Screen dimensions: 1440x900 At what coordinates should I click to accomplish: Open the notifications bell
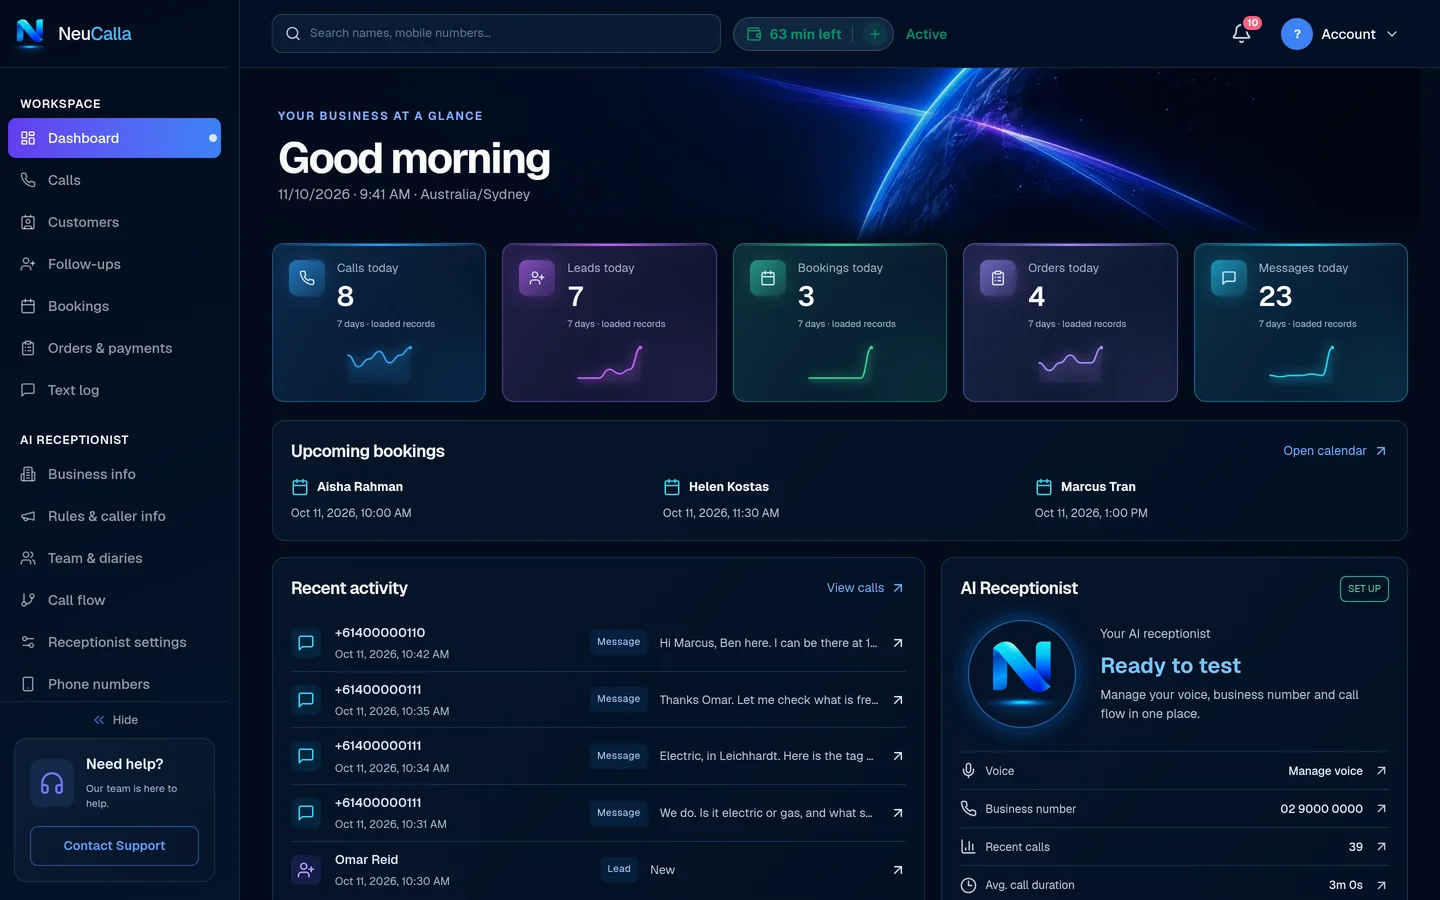coord(1241,34)
